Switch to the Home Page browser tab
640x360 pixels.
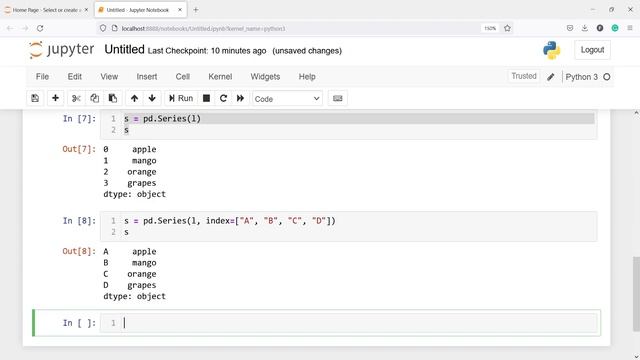tap(46, 10)
